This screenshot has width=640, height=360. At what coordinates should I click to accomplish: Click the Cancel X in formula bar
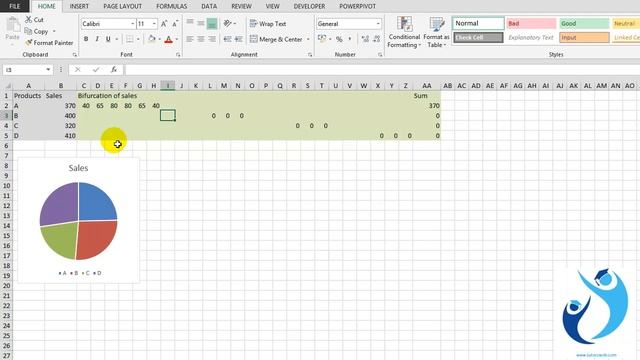pos(78,69)
